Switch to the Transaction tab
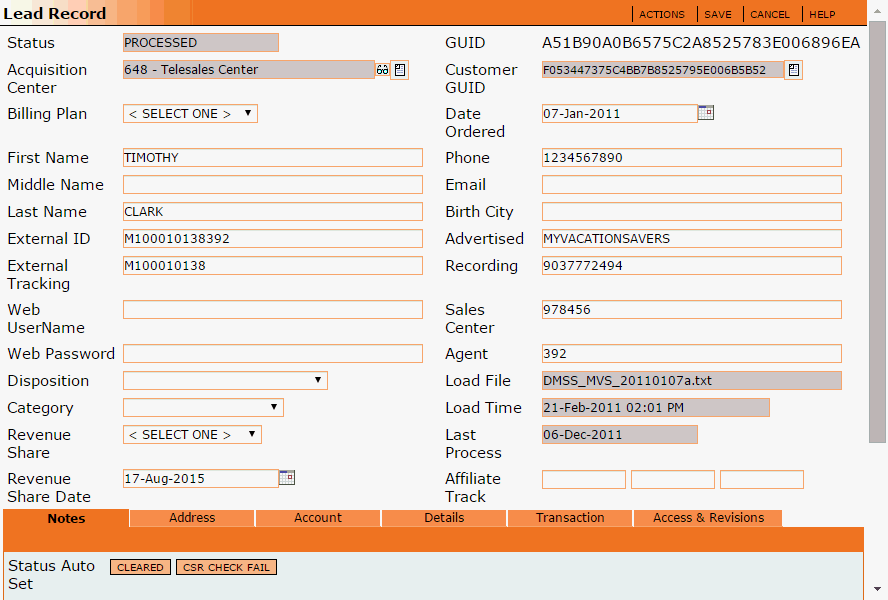 570,518
